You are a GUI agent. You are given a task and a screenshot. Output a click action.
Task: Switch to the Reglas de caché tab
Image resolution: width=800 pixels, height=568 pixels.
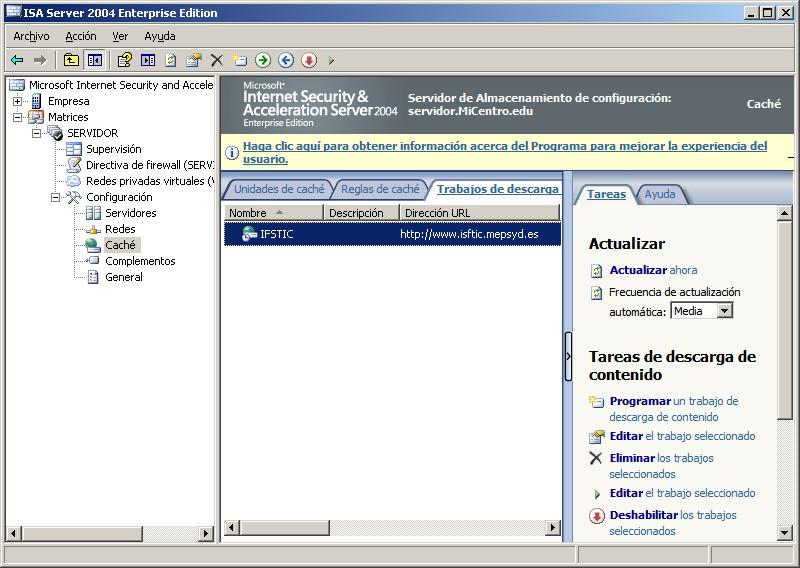[x=380, y=189]
